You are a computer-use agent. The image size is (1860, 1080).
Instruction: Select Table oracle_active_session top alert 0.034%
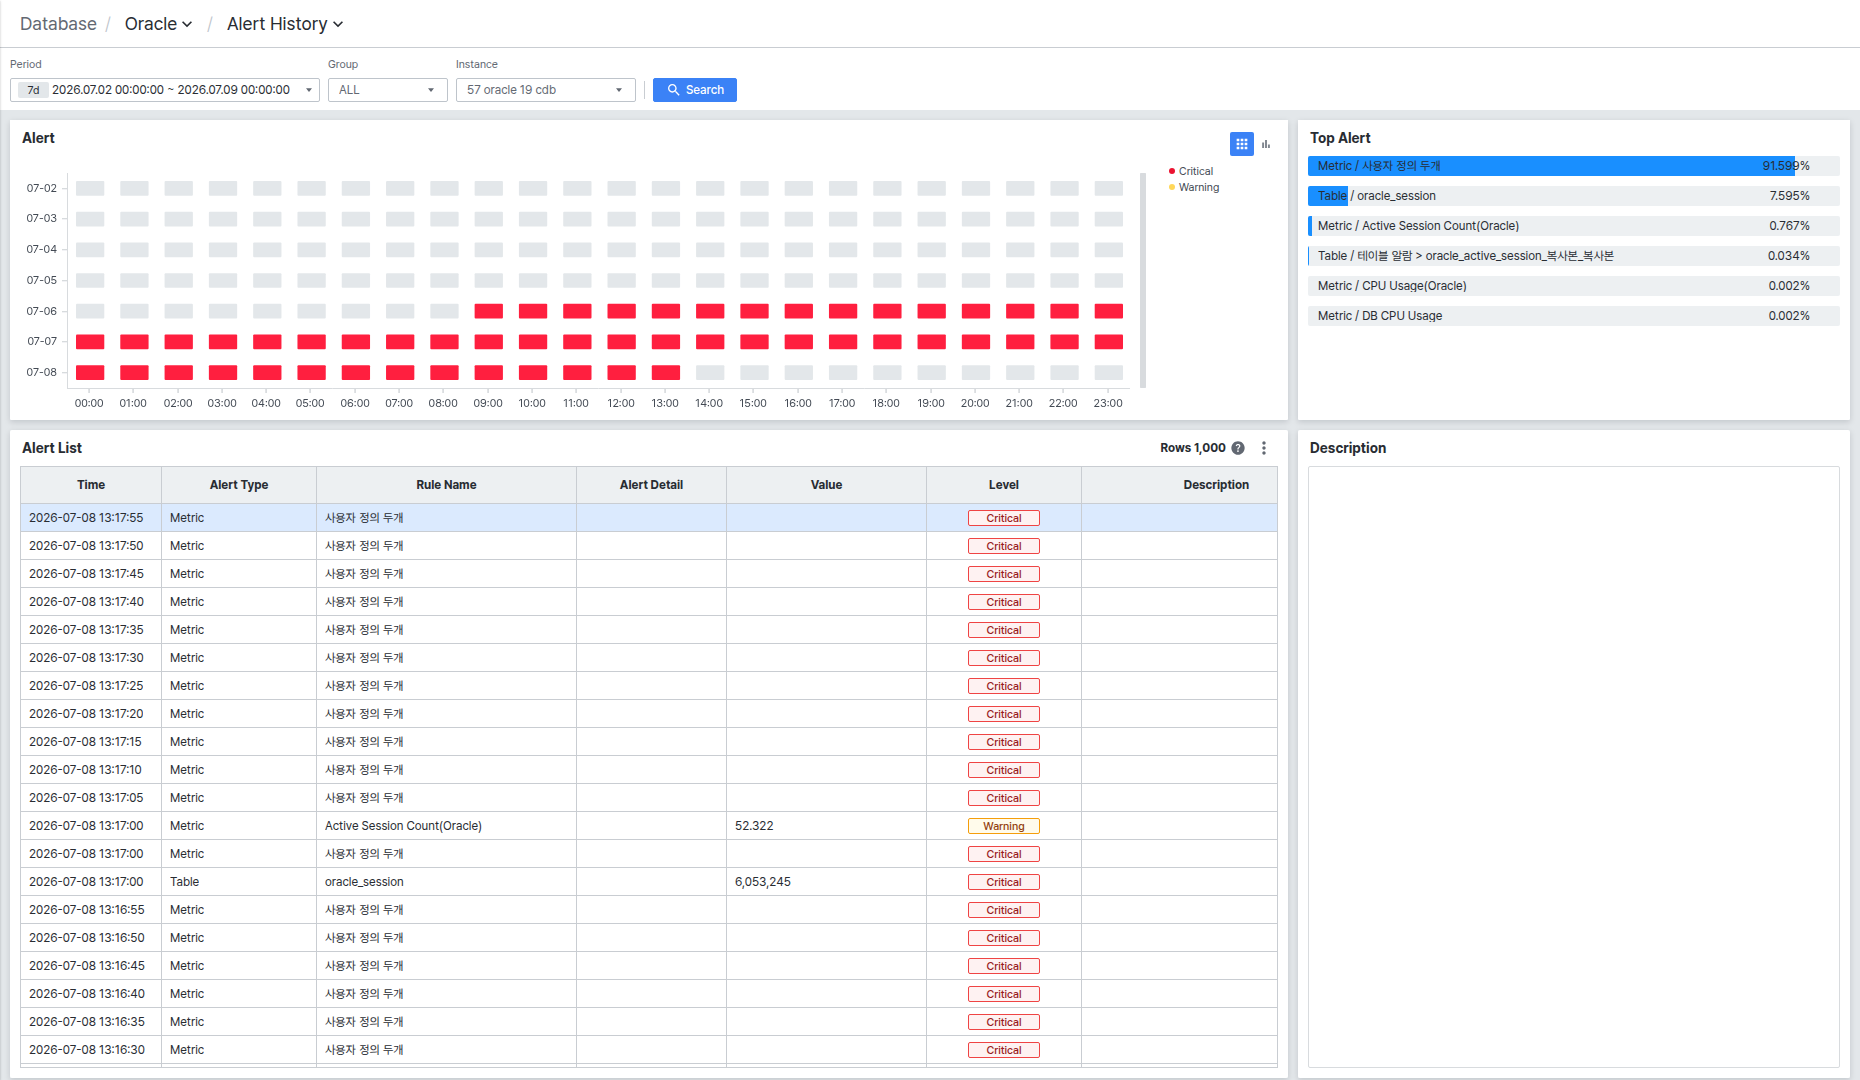tap(1573, 256)
